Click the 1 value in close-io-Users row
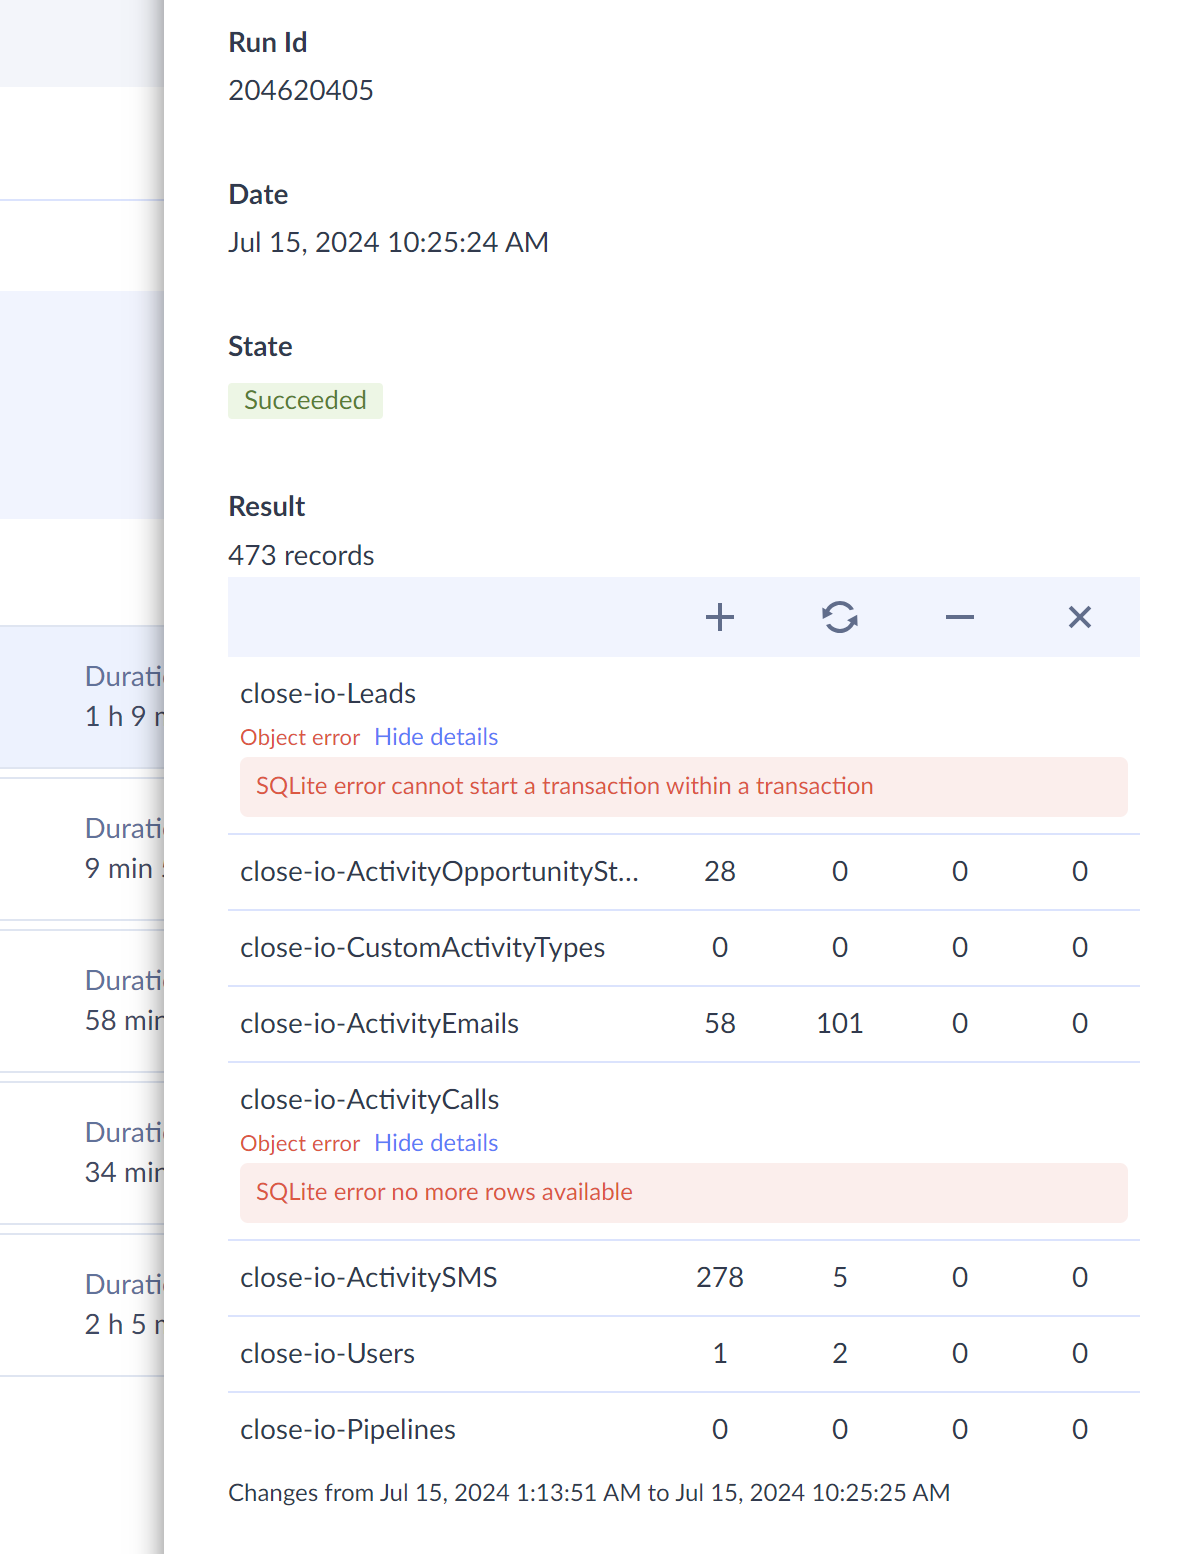The image size is (1201, 1554). click(720, 1353)
